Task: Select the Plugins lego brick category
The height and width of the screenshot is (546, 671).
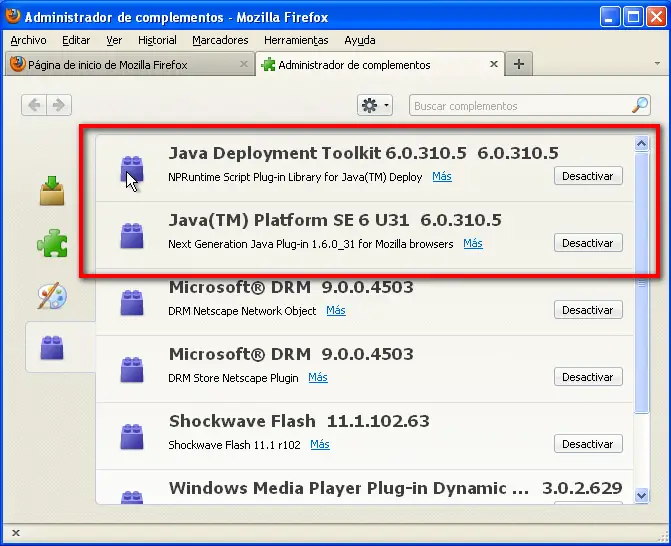Action: coord(52,347)
